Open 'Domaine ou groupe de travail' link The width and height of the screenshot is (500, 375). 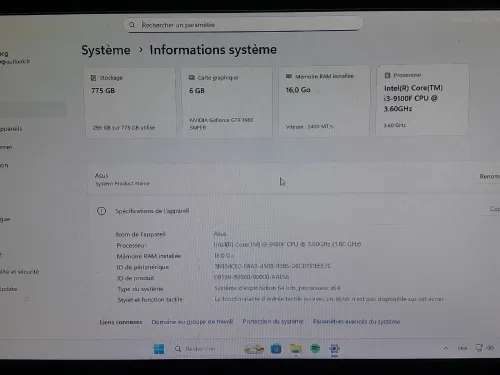(x=192, y=322)
